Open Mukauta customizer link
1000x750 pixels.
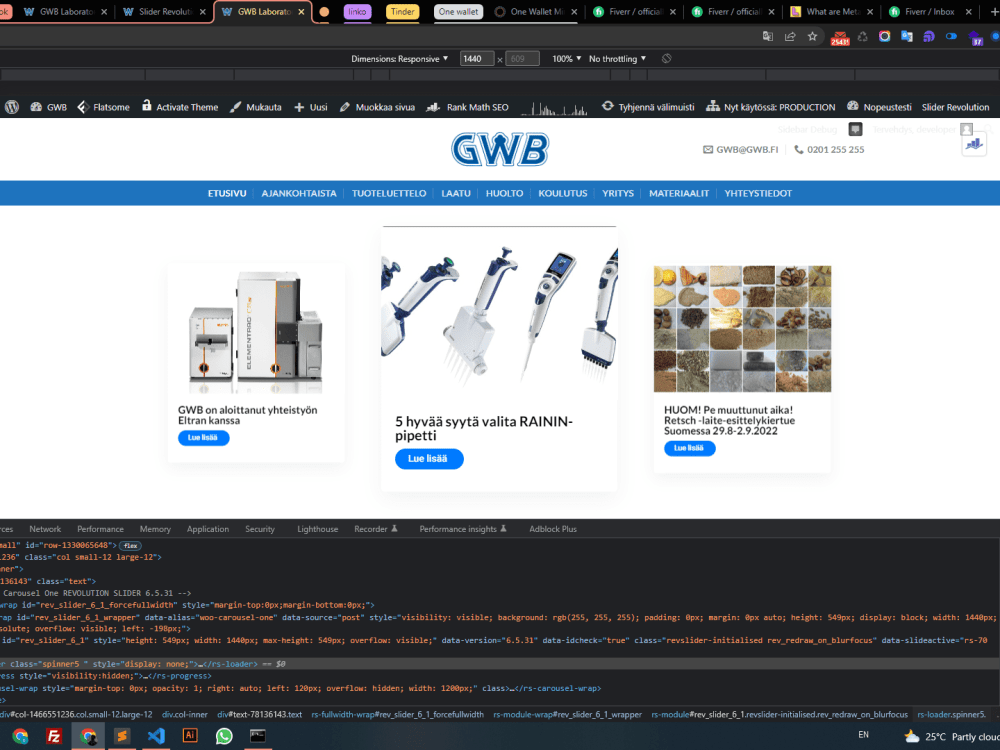click(255, 107)
